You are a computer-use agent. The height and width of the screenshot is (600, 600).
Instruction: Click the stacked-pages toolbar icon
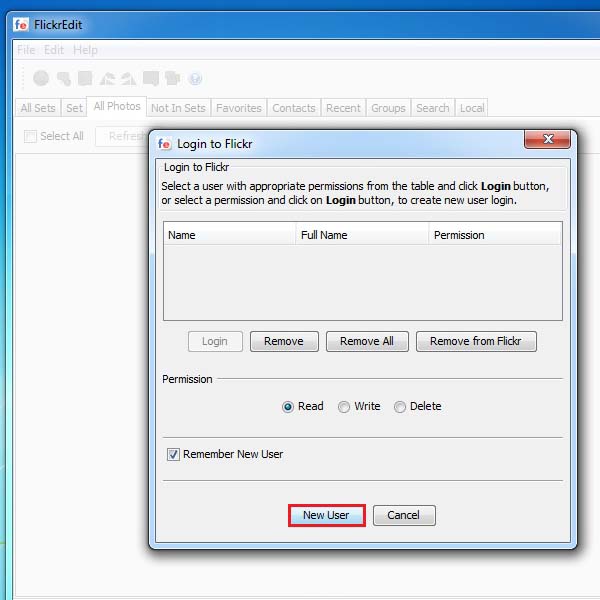click(x=173, y=78)
